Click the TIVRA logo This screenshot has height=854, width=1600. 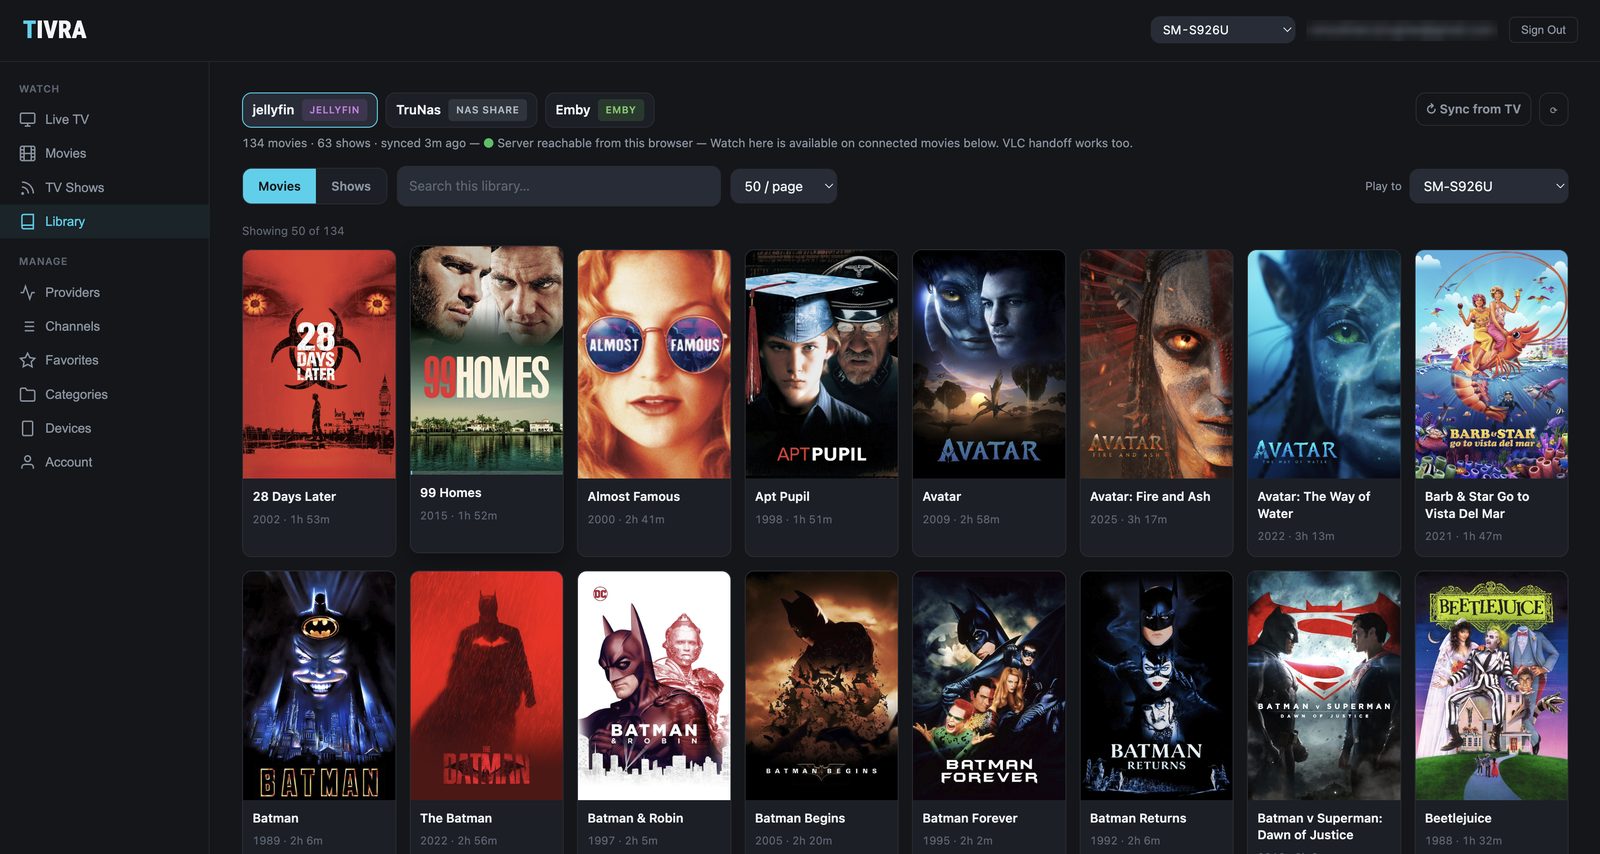click(55, 30)
